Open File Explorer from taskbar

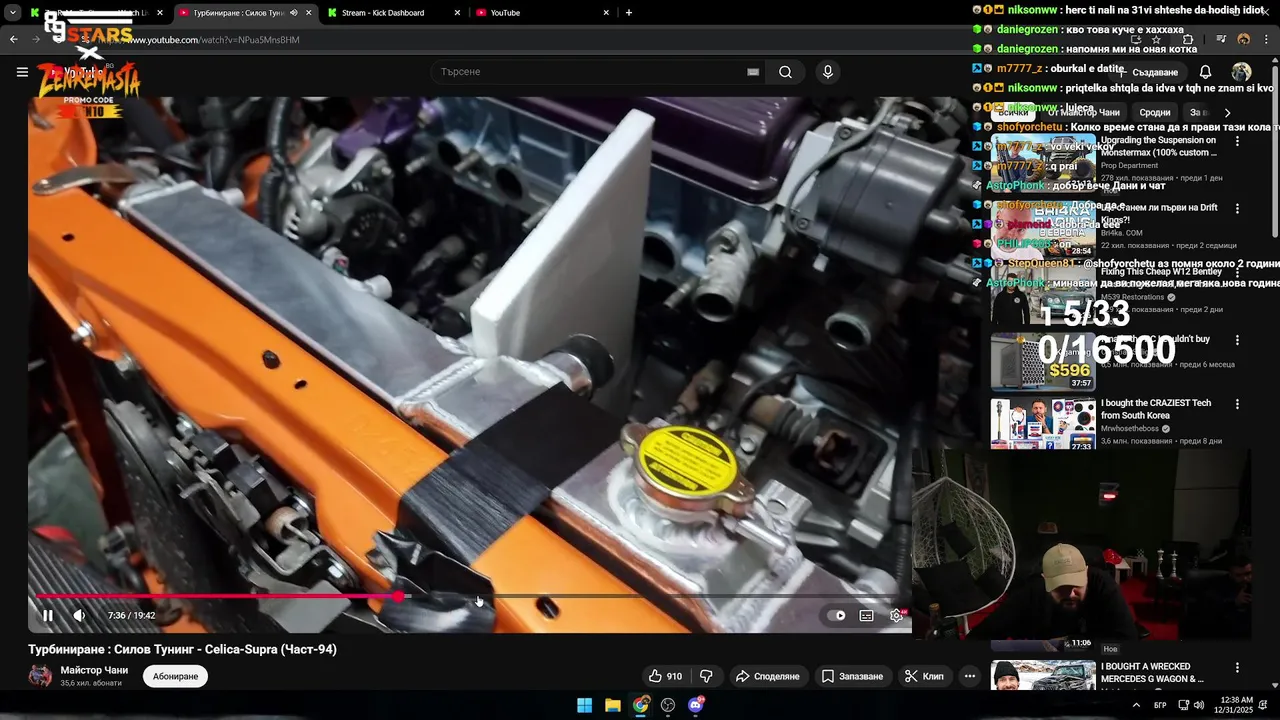click(x=613, y=705)
